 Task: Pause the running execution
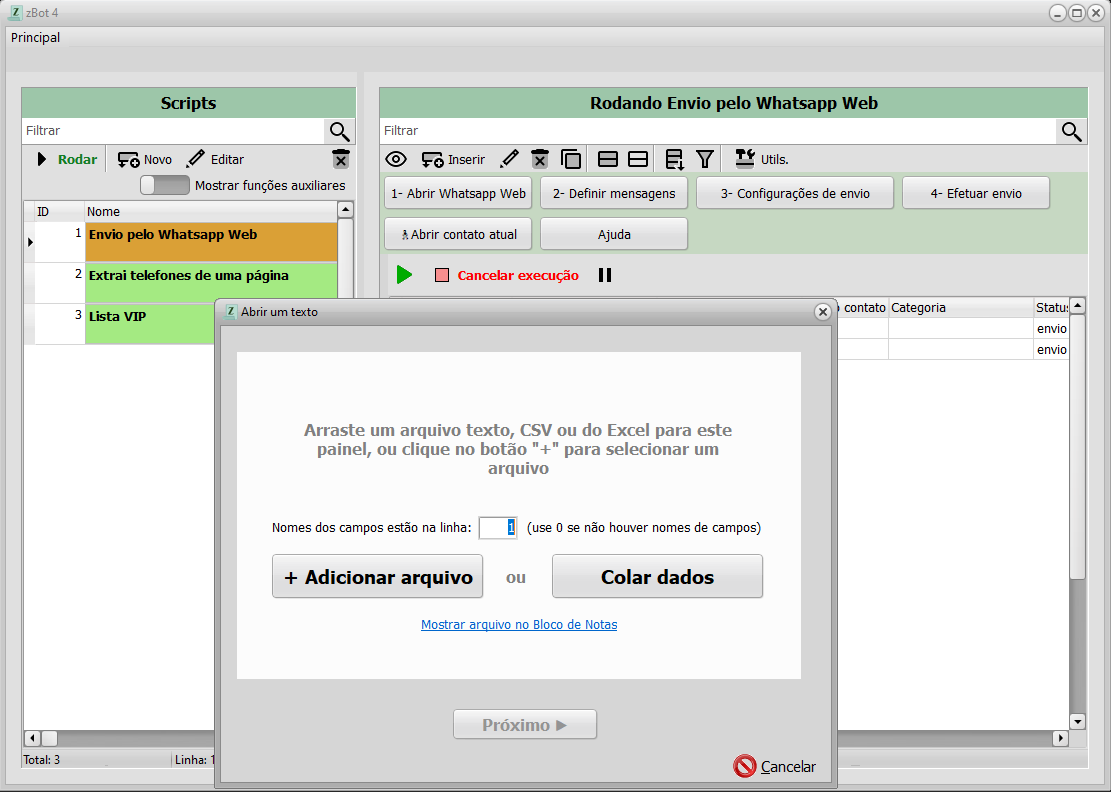click(x=605, y=275)
